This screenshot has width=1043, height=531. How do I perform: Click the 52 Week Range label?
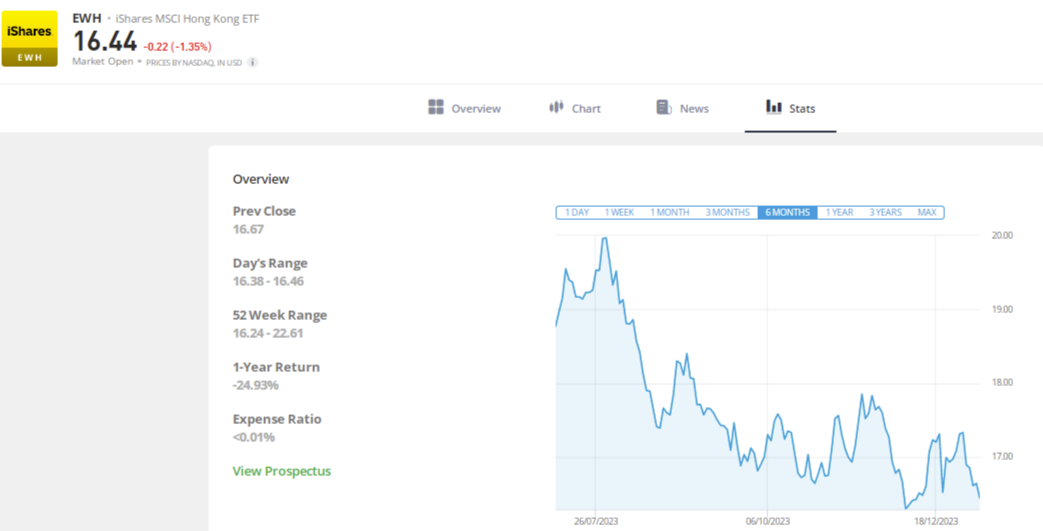280,315
